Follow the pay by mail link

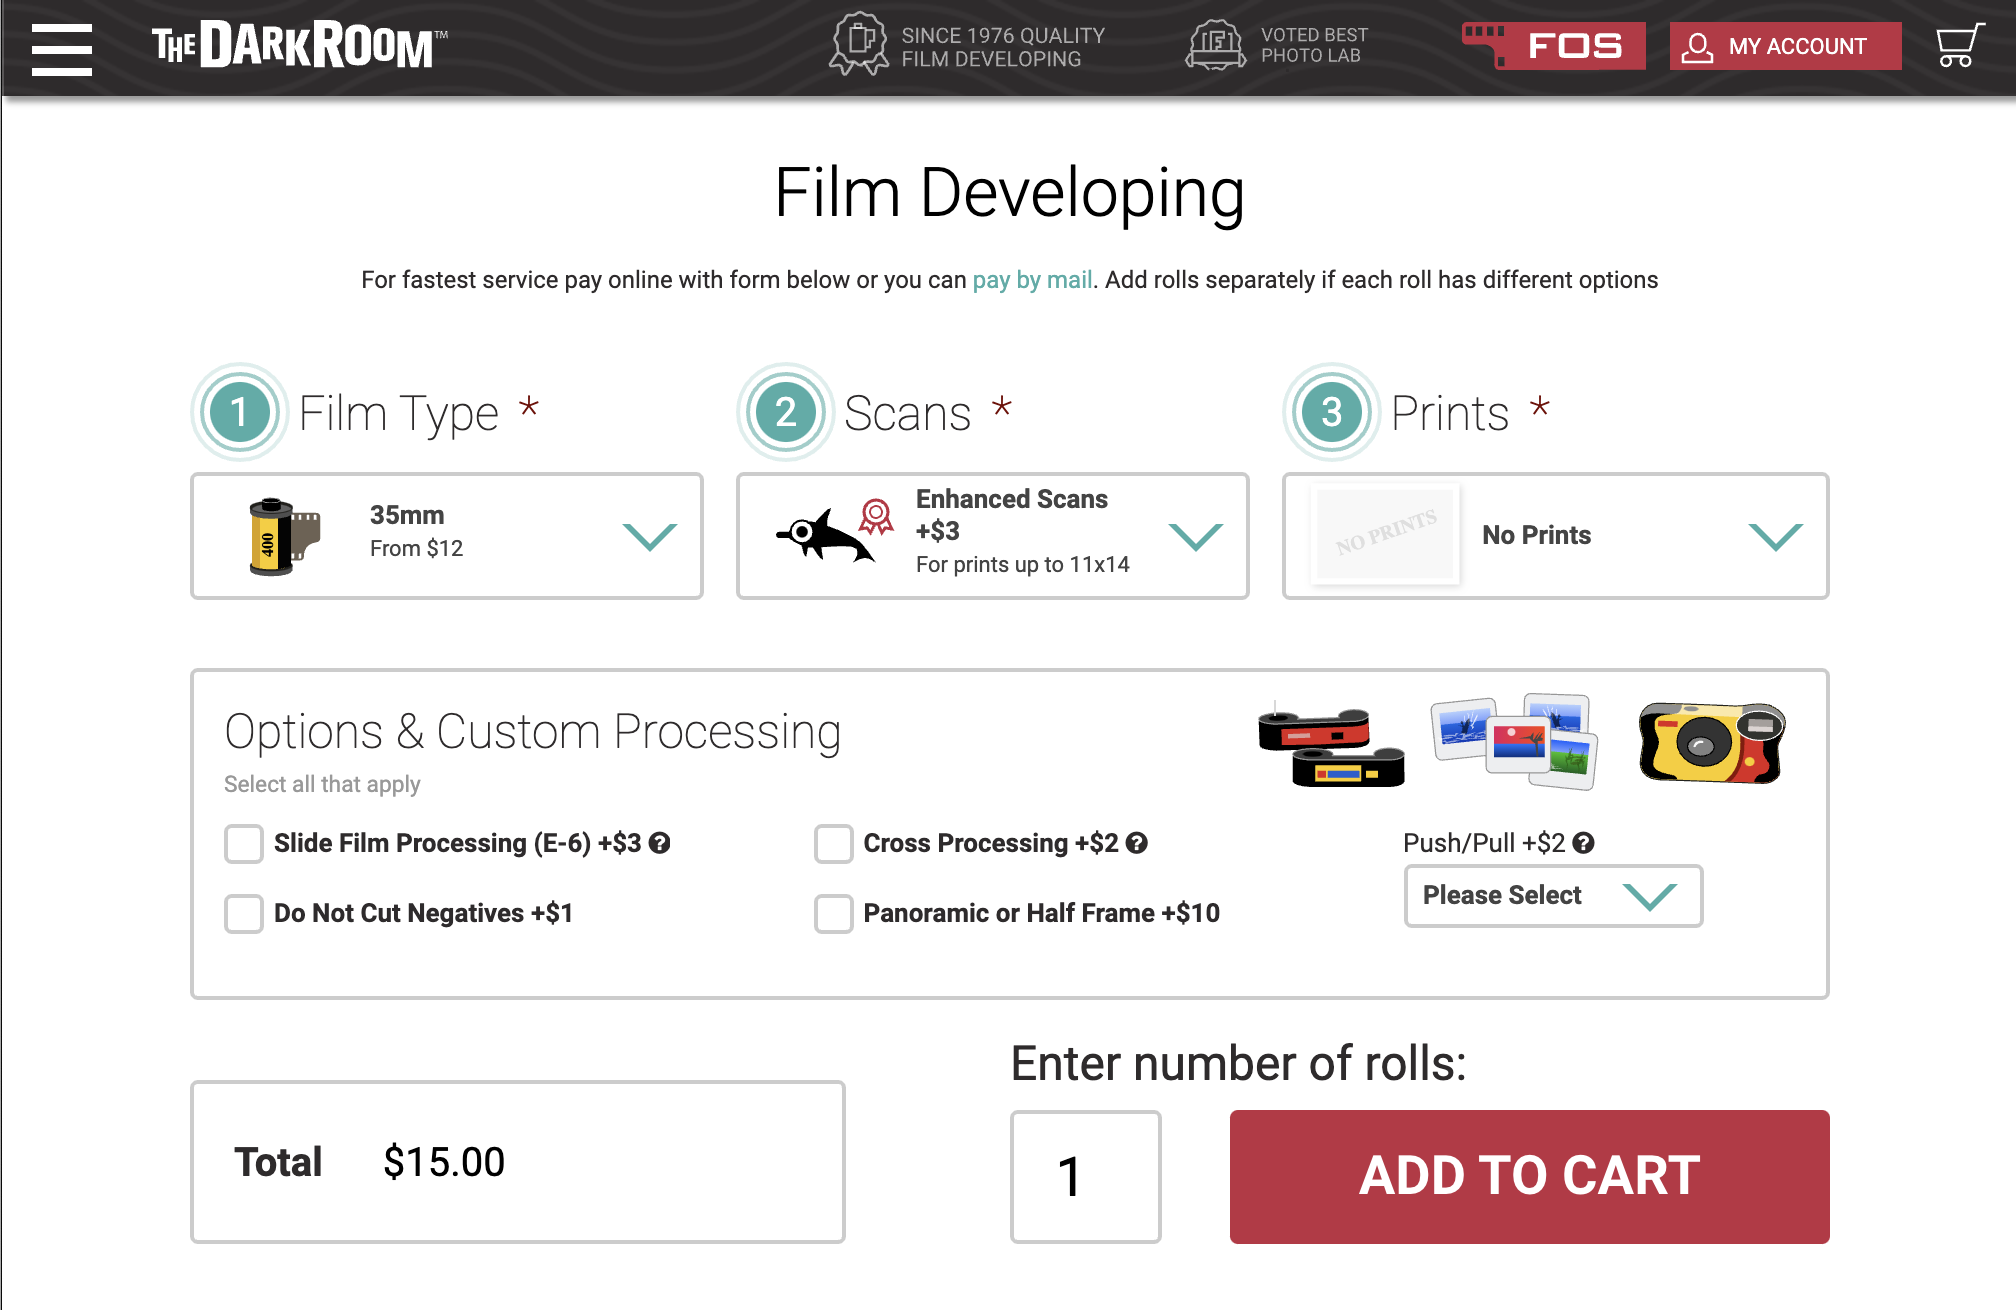[1032, 280]
